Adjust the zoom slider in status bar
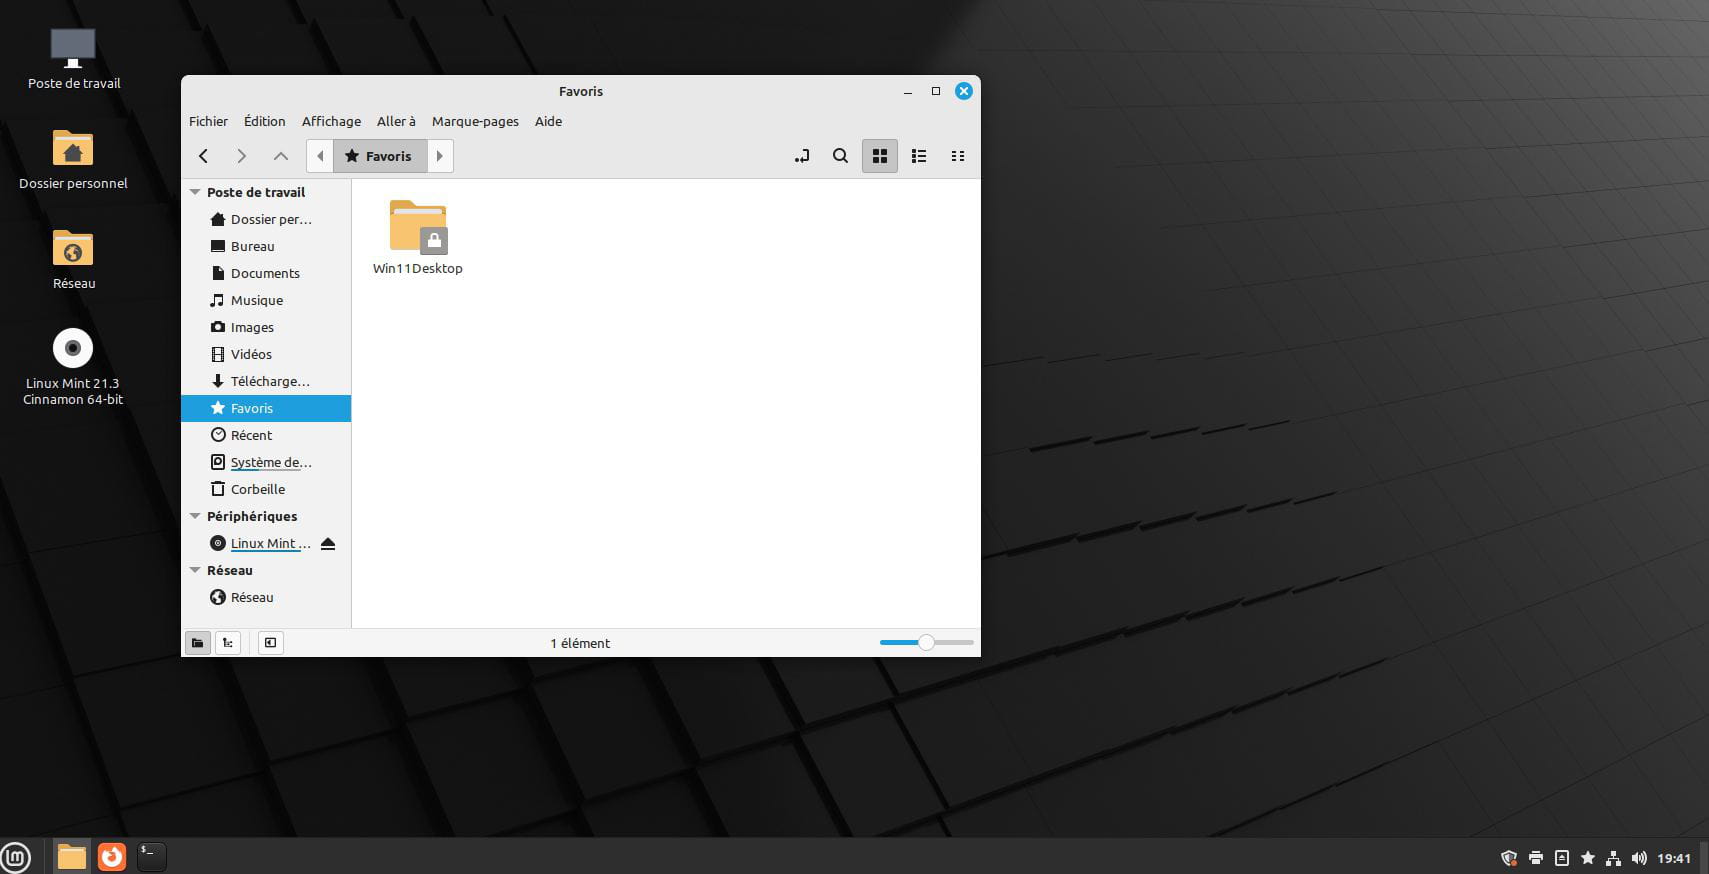 926,642
